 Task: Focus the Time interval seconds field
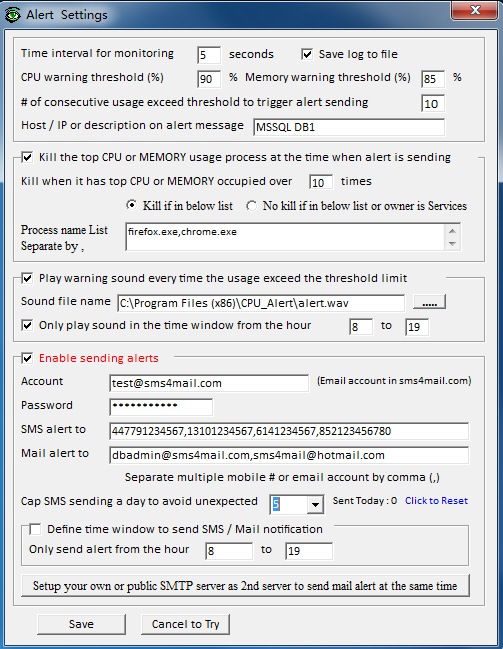[x=209, y=55]
